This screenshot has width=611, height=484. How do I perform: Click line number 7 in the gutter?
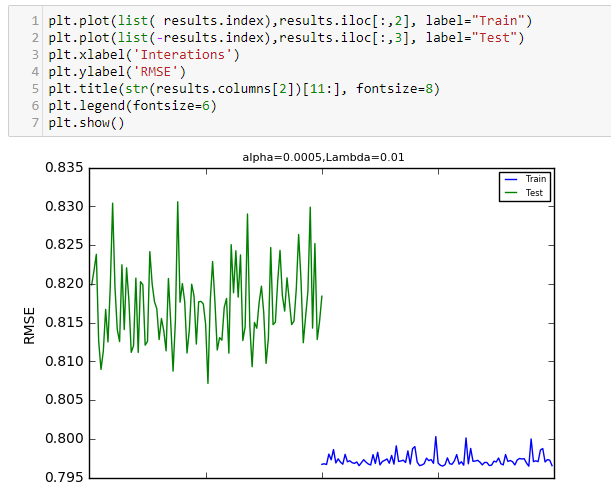point(35,123)
